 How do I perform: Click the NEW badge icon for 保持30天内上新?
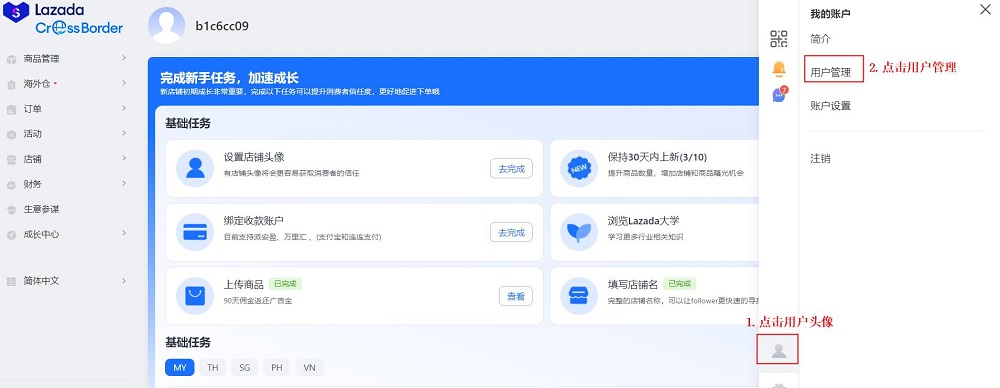(x=579, y=168)
